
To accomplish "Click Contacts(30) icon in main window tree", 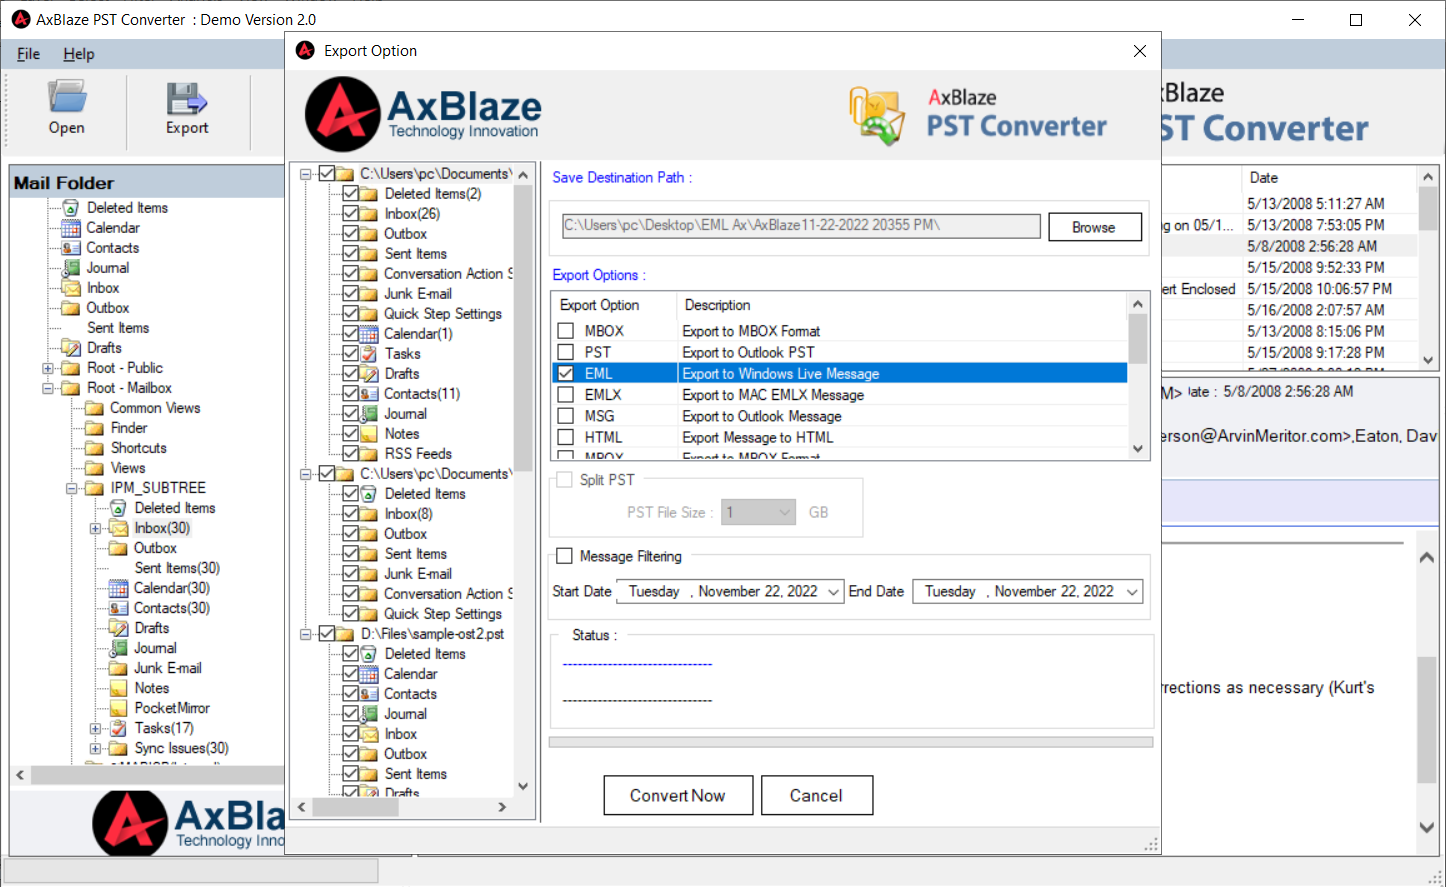I will tap(118, 608).
